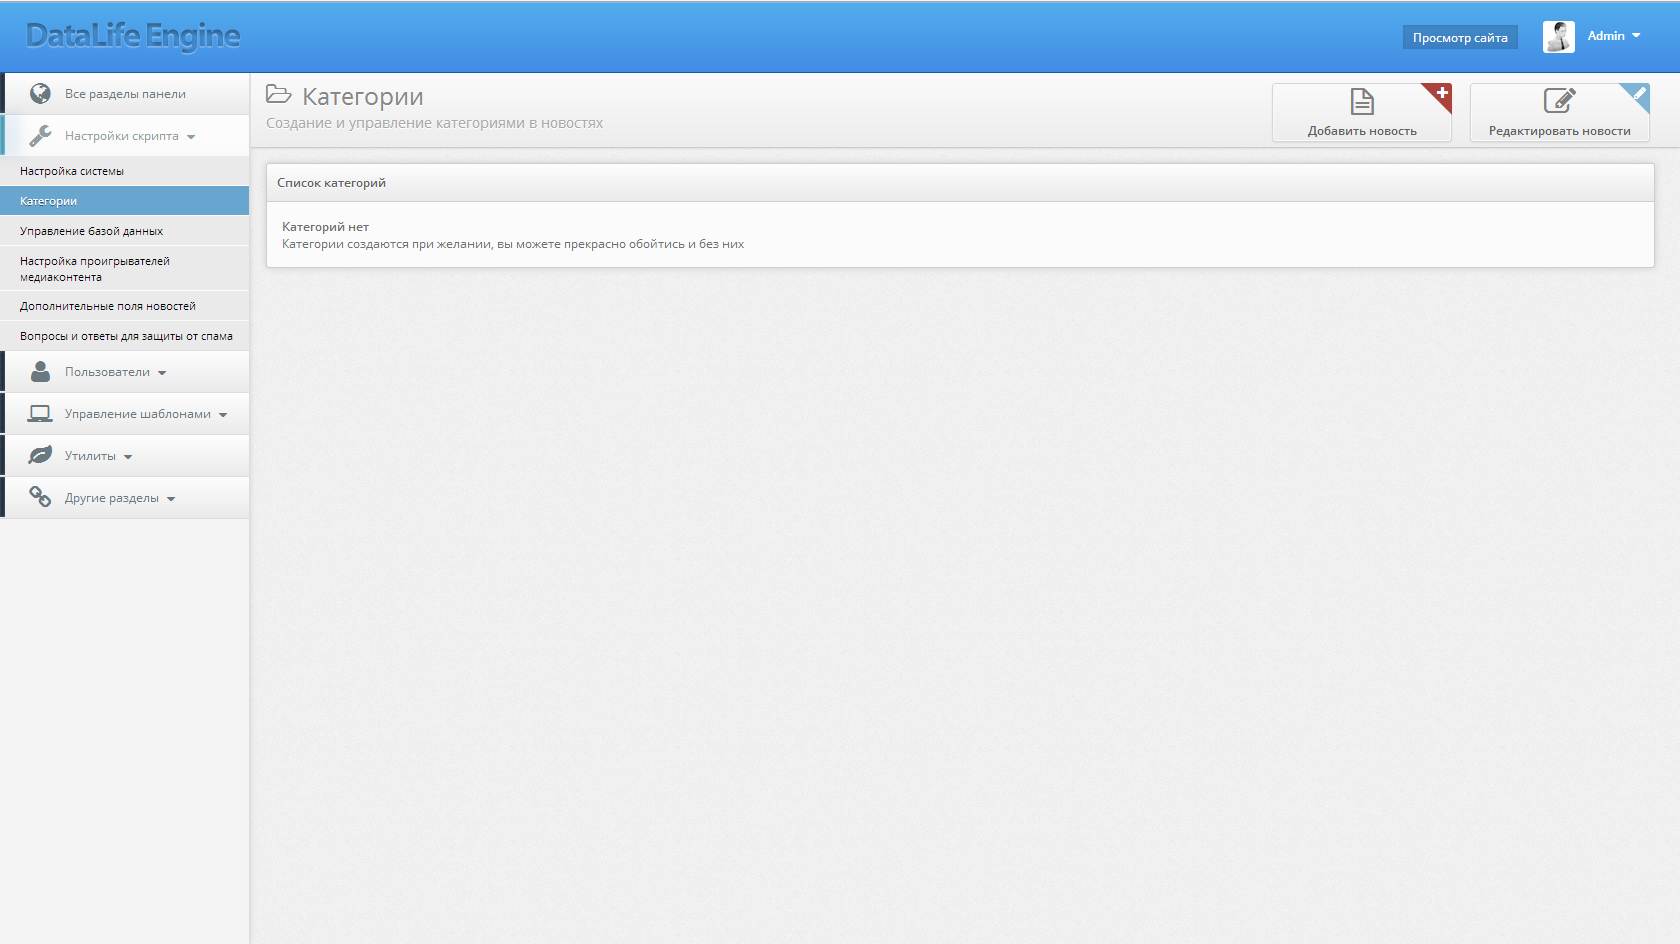
Task: Click the Добавить новость button label
Action: [x=1362, y=131]
